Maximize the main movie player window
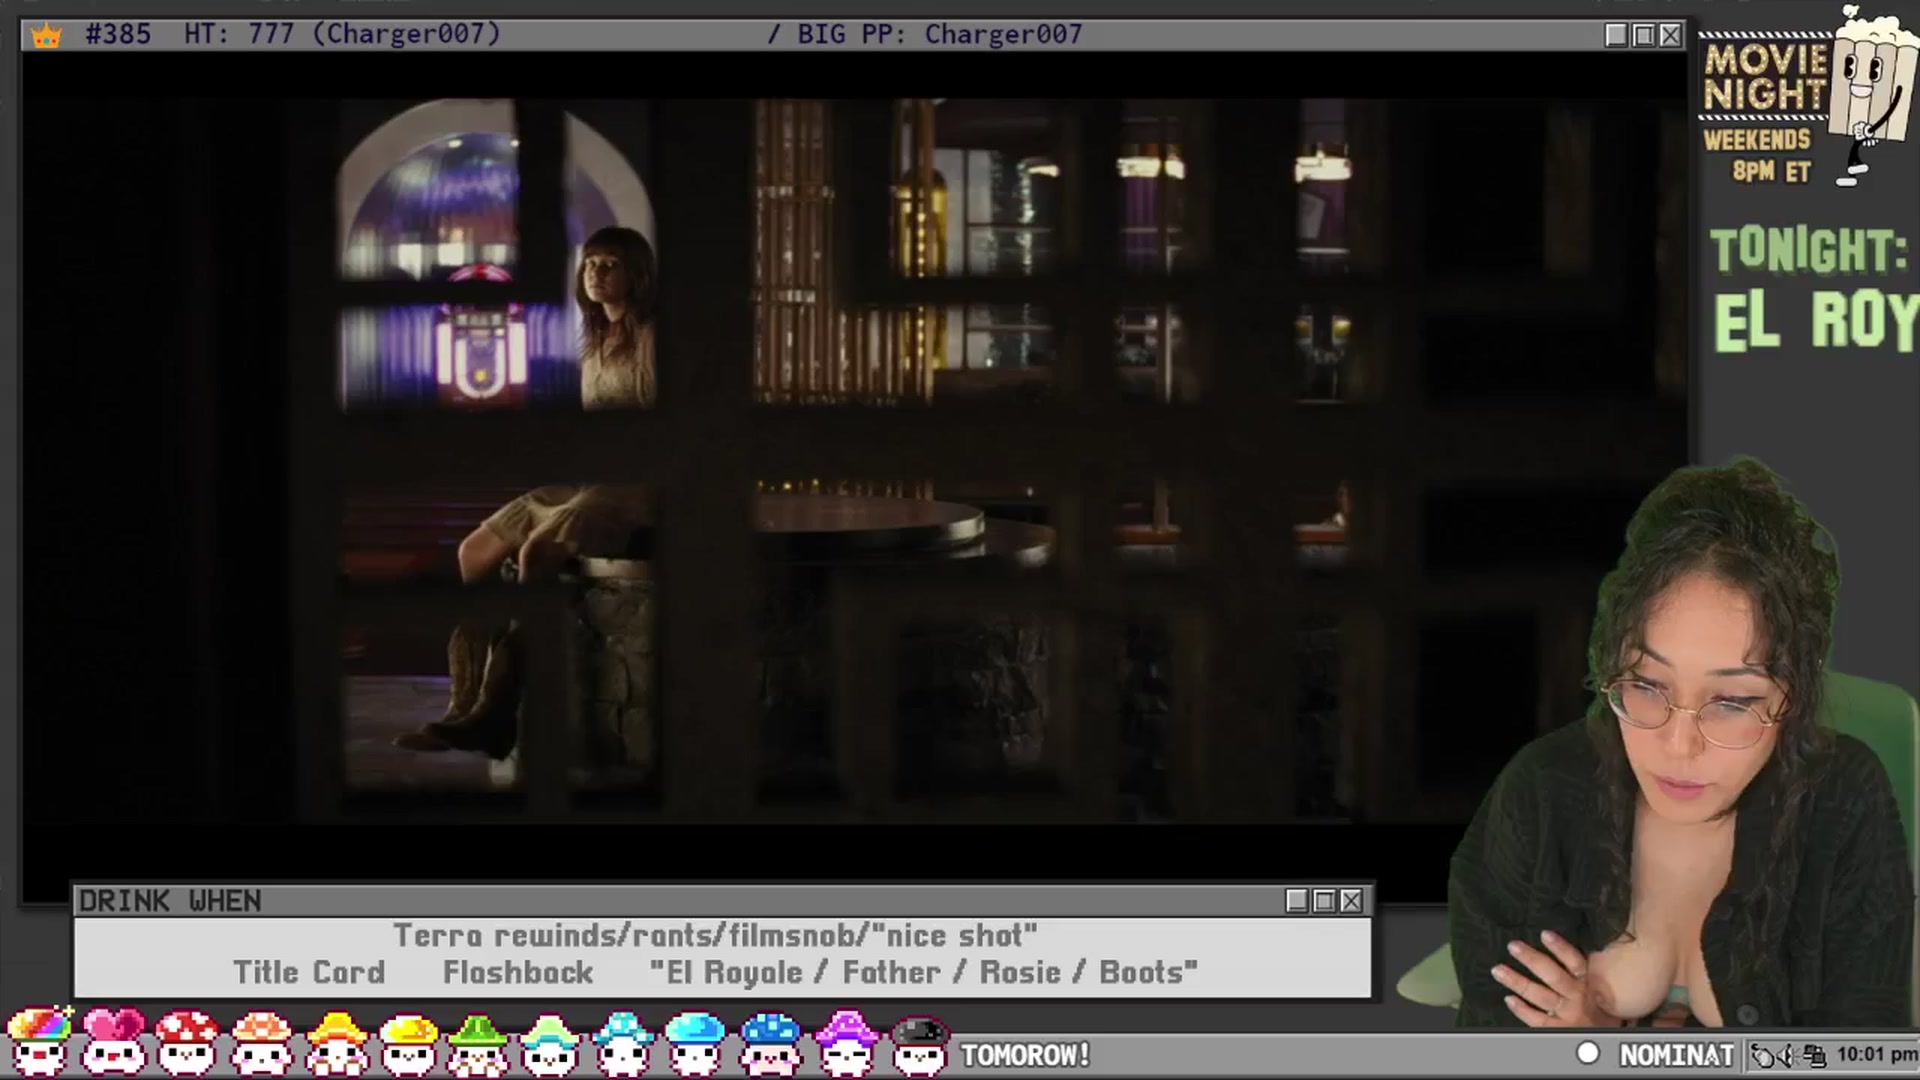 1643,35
